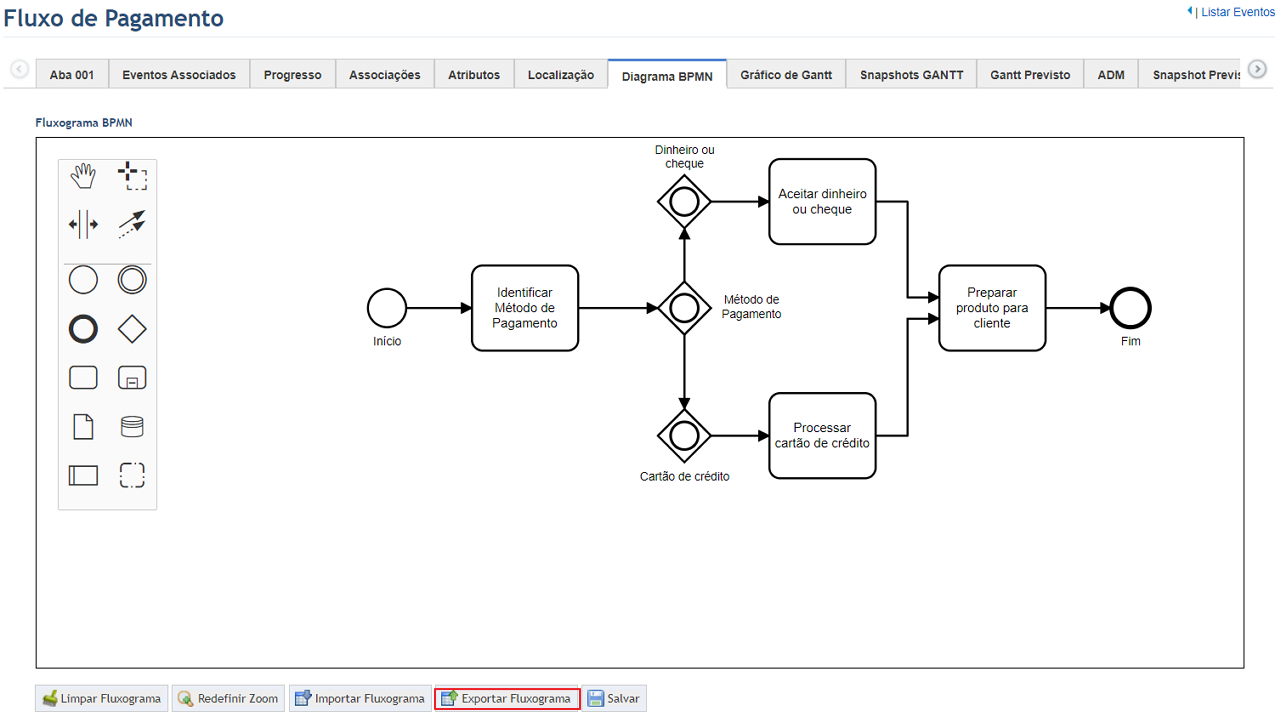Open the Eventos Associados tab
Image resolution: width=1275 pixels, height=717 pixels.
point(179,75)
